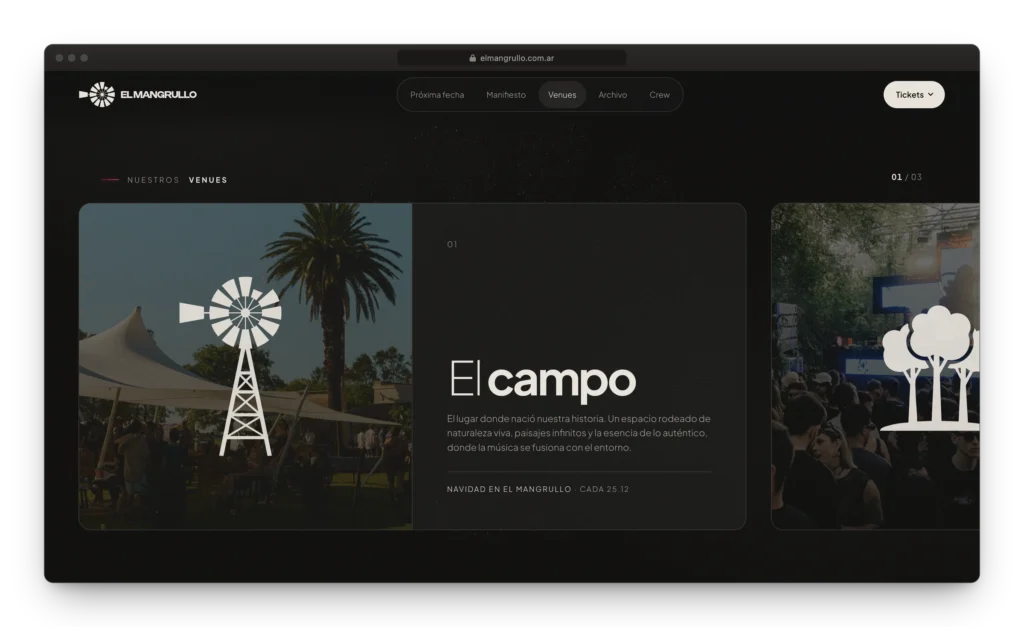Click the 01 / 03 slide counter
This screenshot has height=627, width=1024.
(x=906, y=177)
